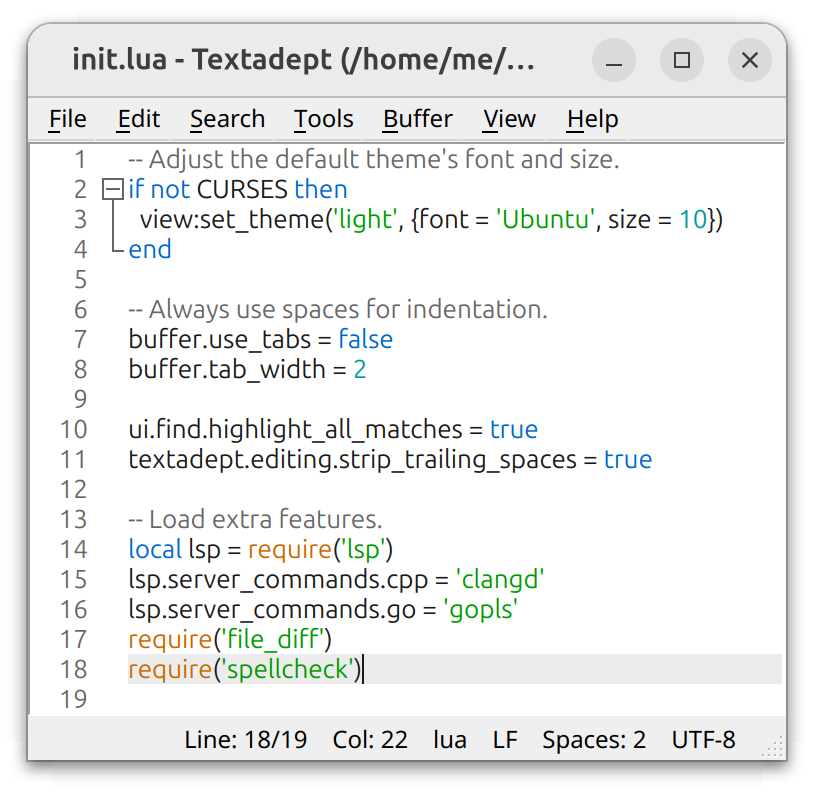The width and height of the screenshot is (814, 794).
Task: Open the Buffer menu
Action: tap(417, 119)
